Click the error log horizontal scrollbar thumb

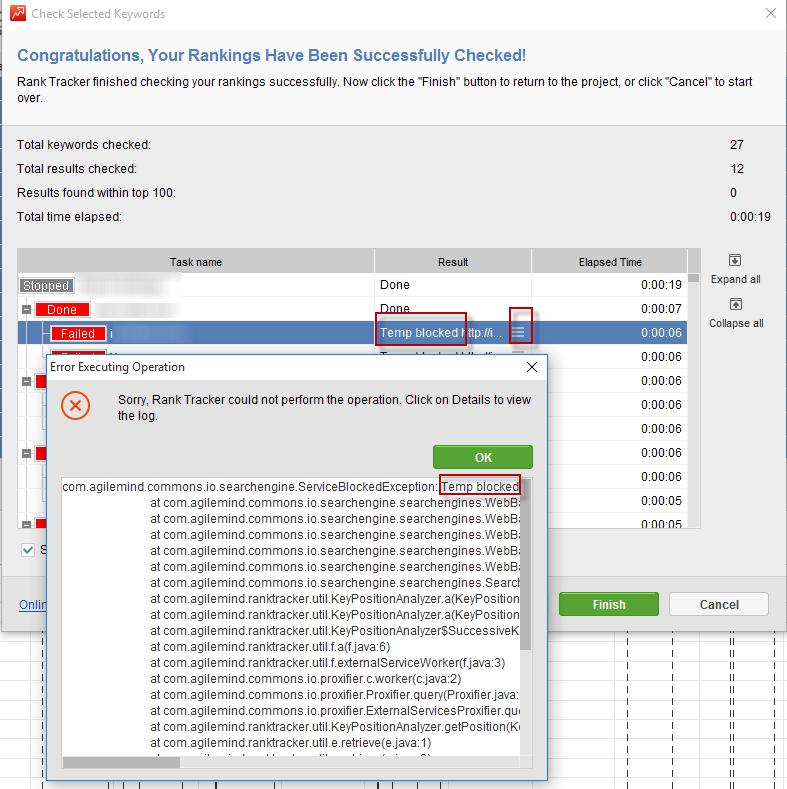coord(121,762)
